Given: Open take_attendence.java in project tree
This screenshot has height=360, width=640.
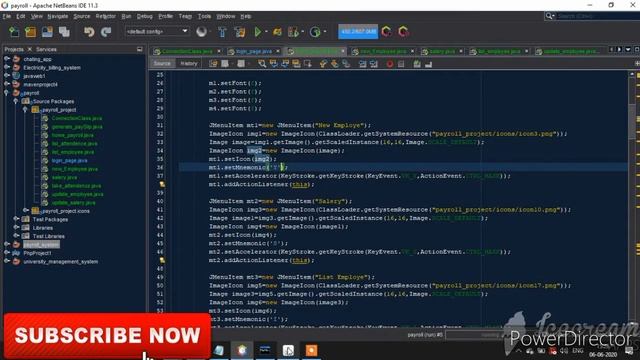Looking at the screenshot, I should pyautogui.click(x=76, y=186).
